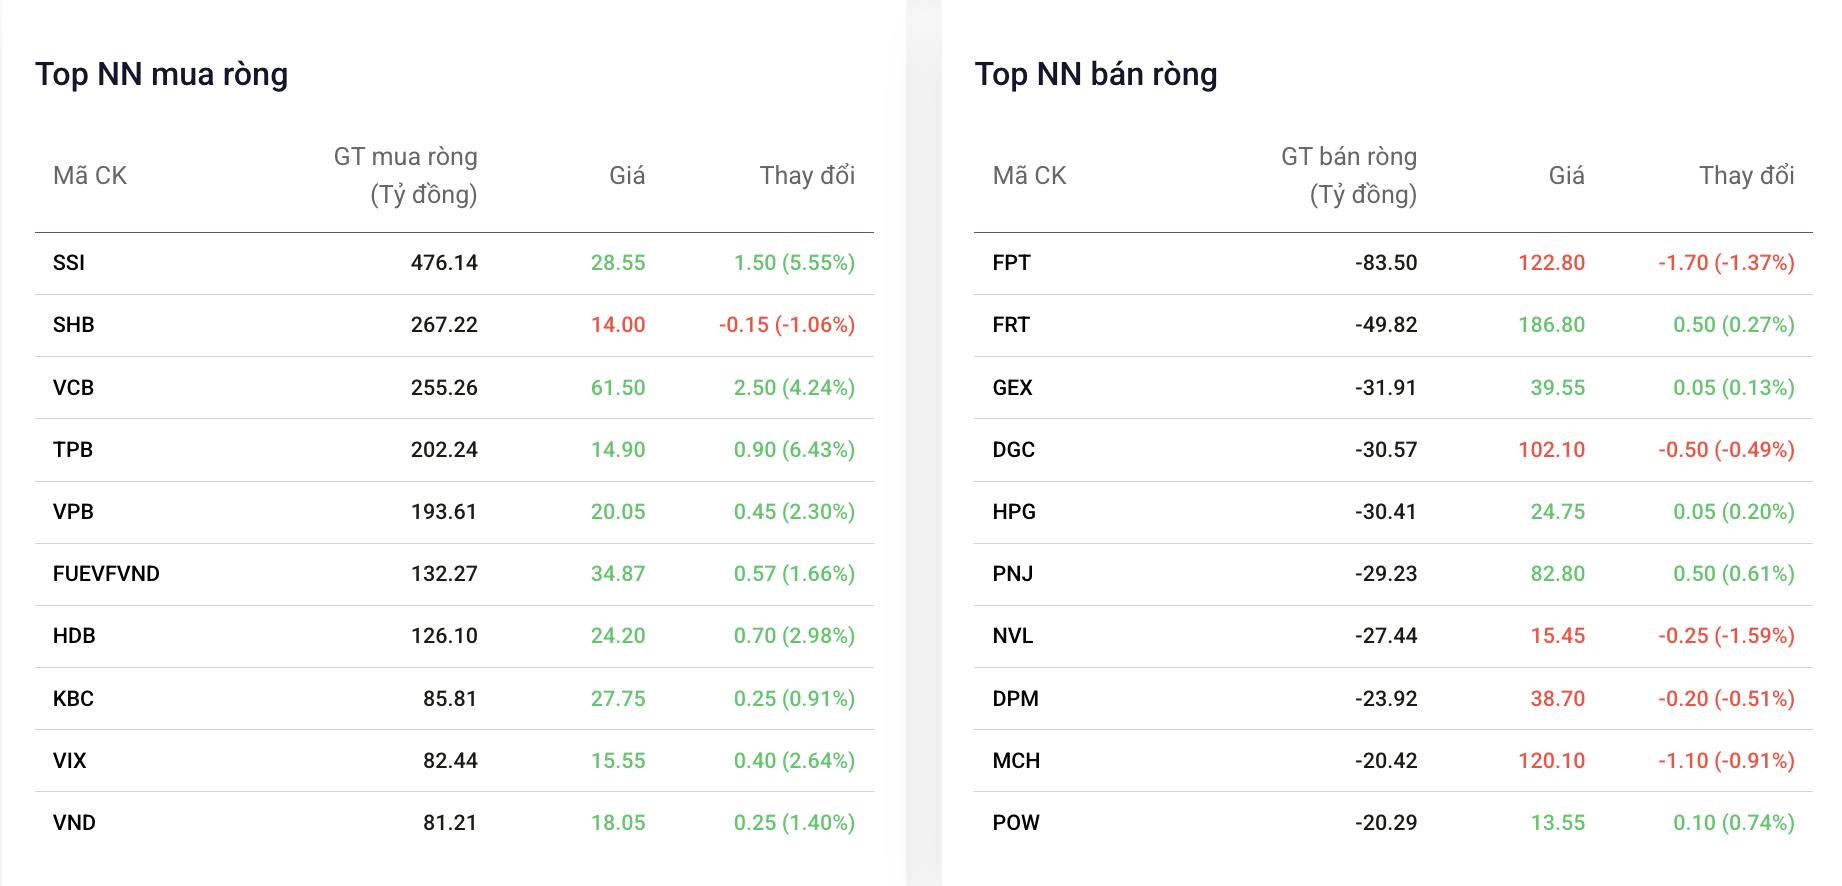Click the TPB stock code
Viewport: 1842px width, 886px height.
(73, 450)
